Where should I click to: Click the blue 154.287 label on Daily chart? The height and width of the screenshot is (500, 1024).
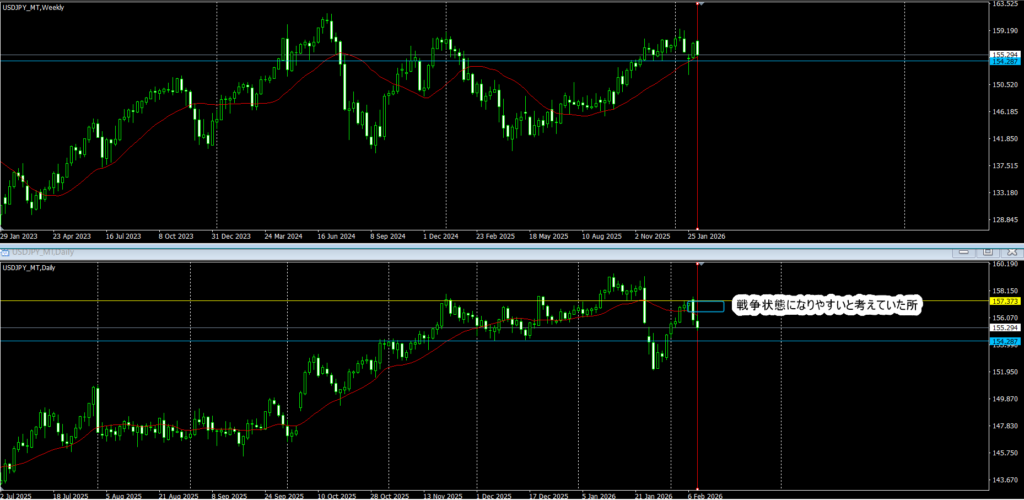point(1005,342)
